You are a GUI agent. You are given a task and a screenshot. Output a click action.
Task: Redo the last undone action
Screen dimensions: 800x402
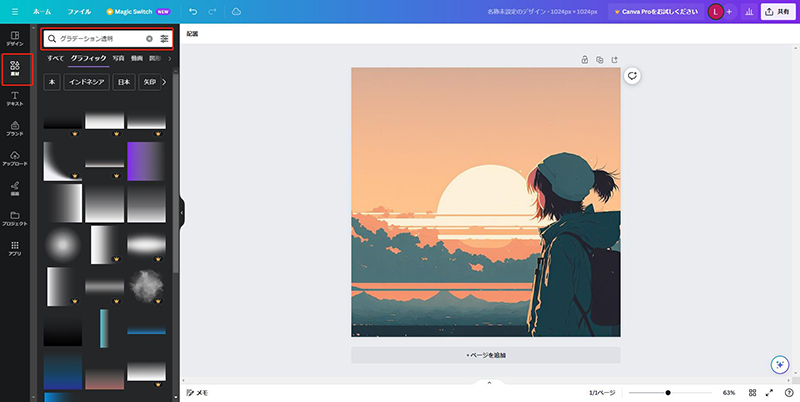(x=212, y=11)
